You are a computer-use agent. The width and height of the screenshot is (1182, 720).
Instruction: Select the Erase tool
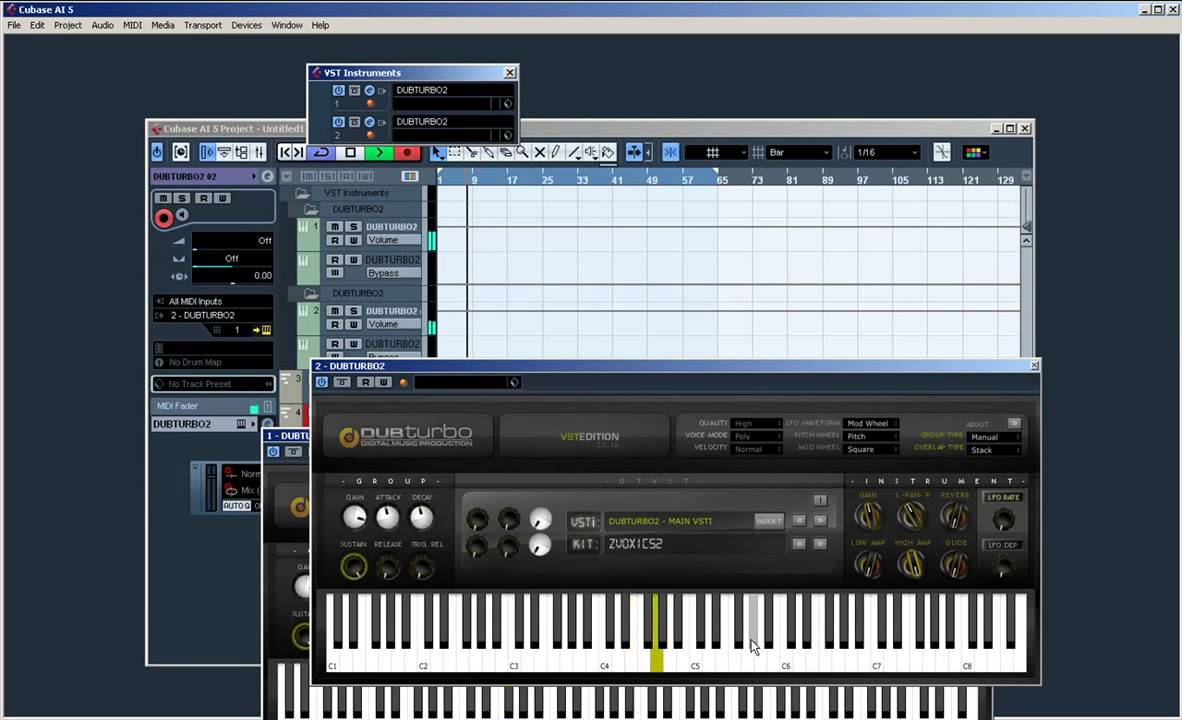click(x=506, y=152)
